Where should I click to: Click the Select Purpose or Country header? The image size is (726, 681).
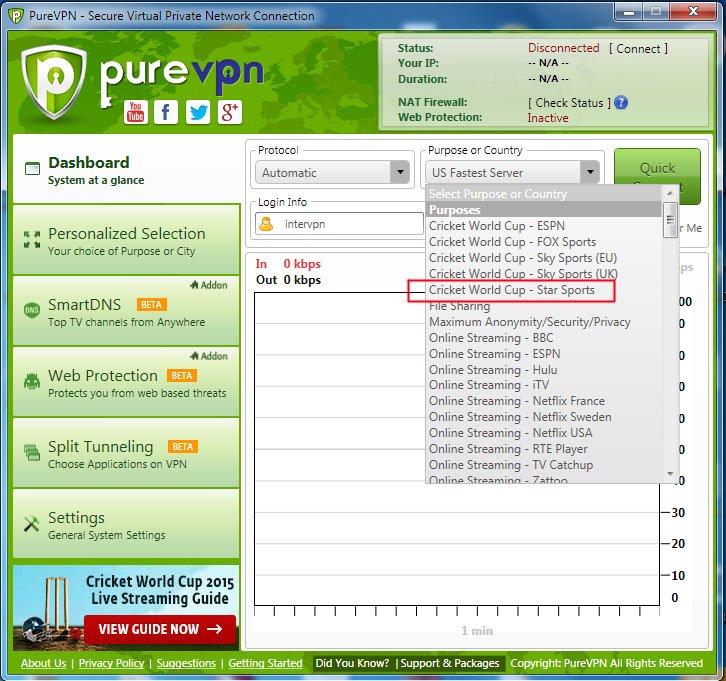(544, 194)
